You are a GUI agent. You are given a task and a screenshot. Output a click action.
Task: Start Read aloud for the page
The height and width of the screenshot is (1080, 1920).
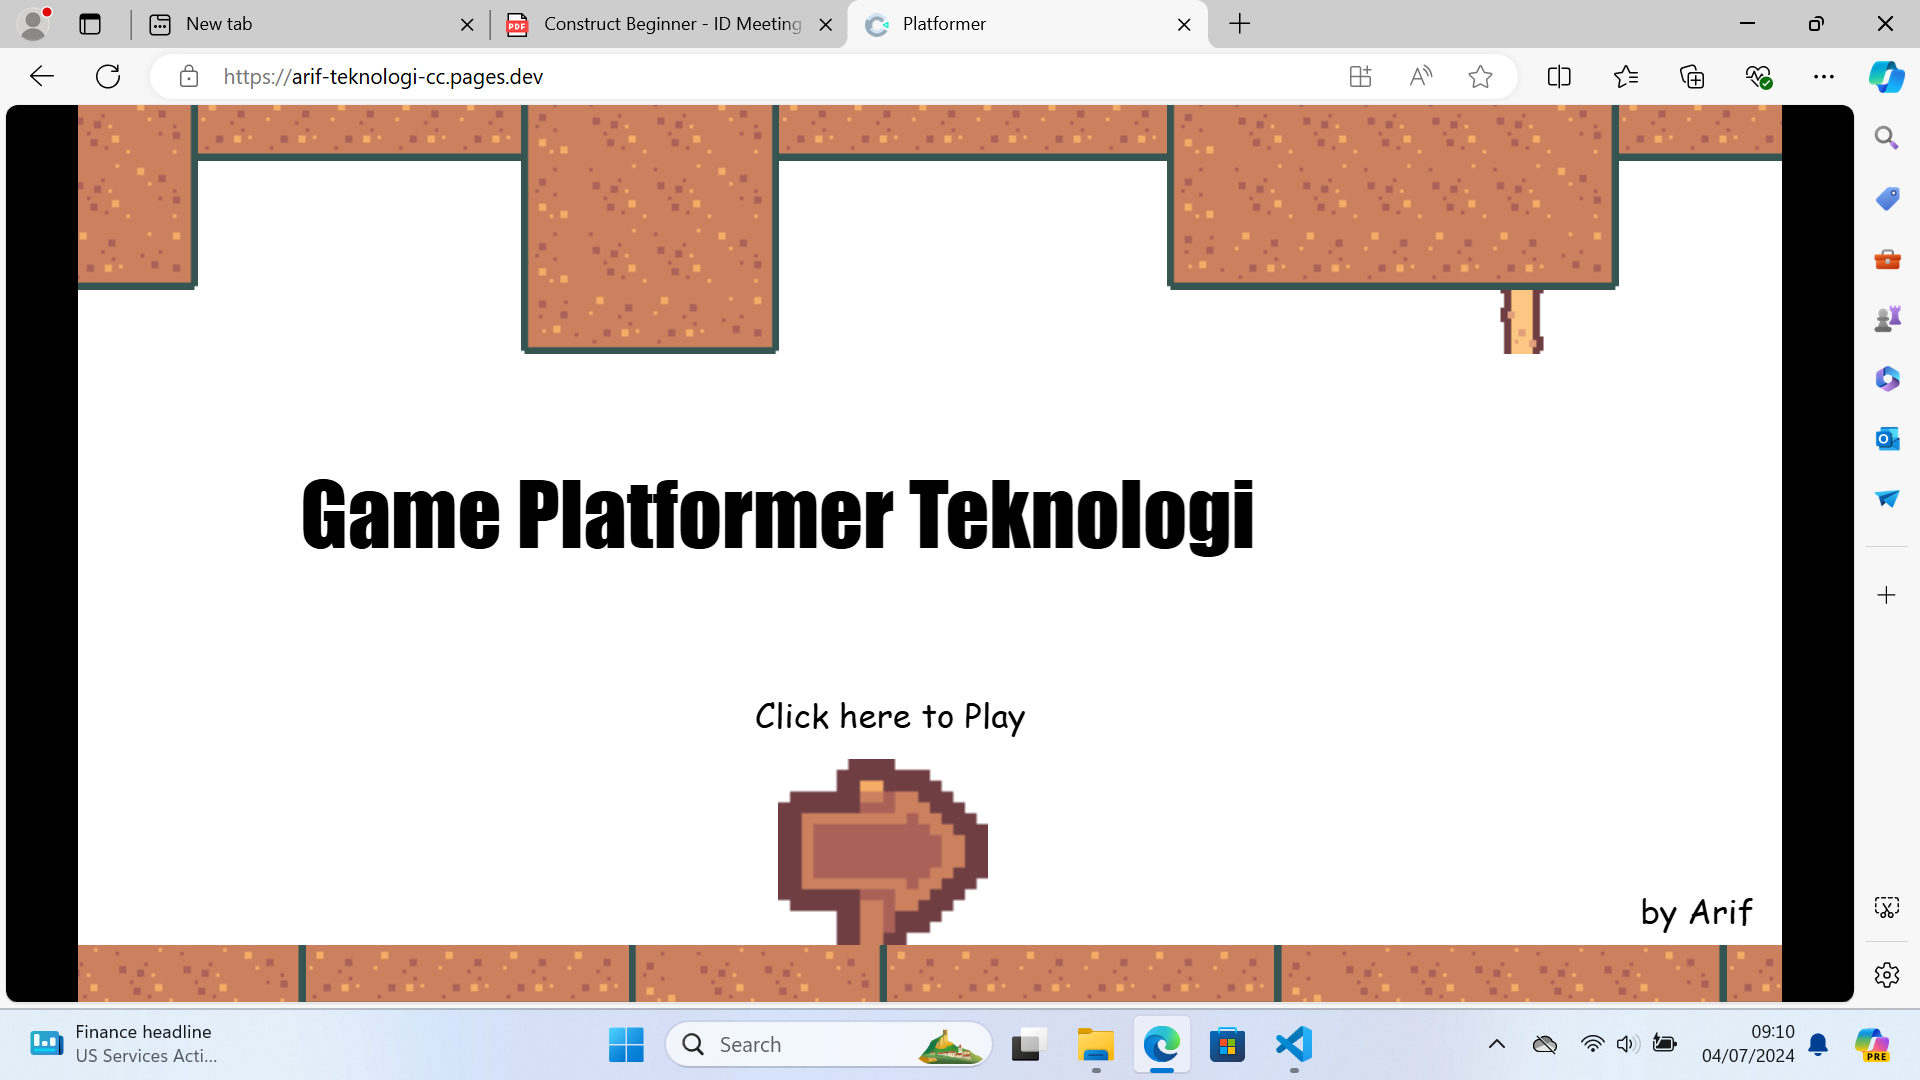(1420, 76)
